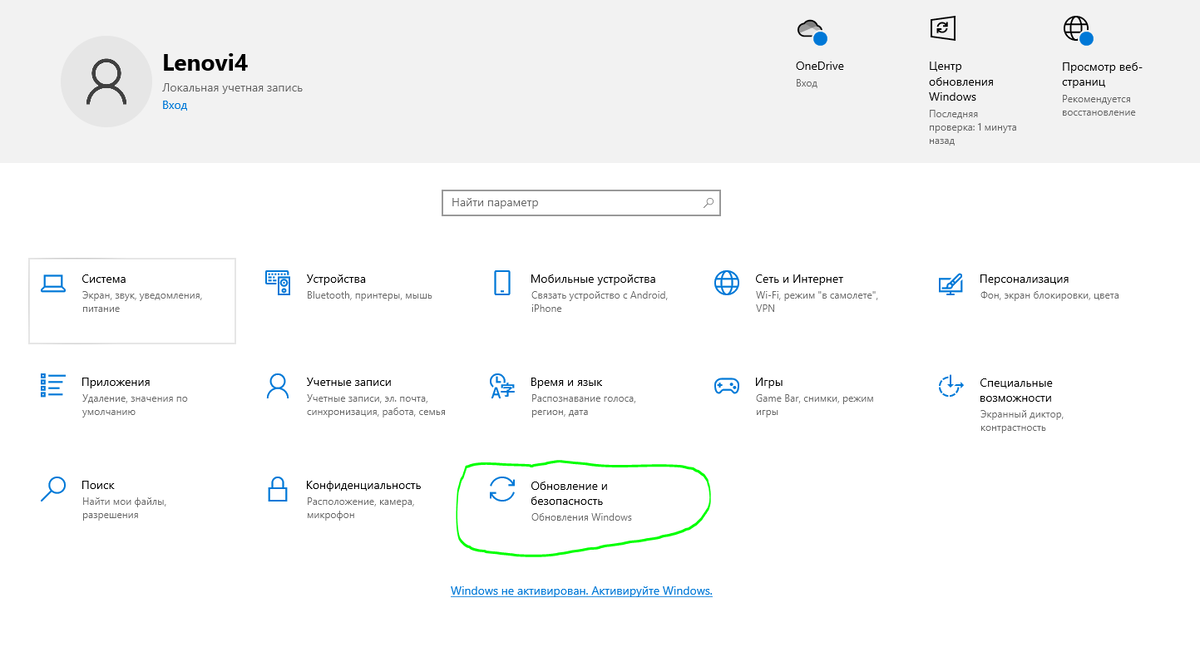Screen dimensions: 1200x672
Task: Click the Вход link under Lenovi4
Action: point(174,105)
